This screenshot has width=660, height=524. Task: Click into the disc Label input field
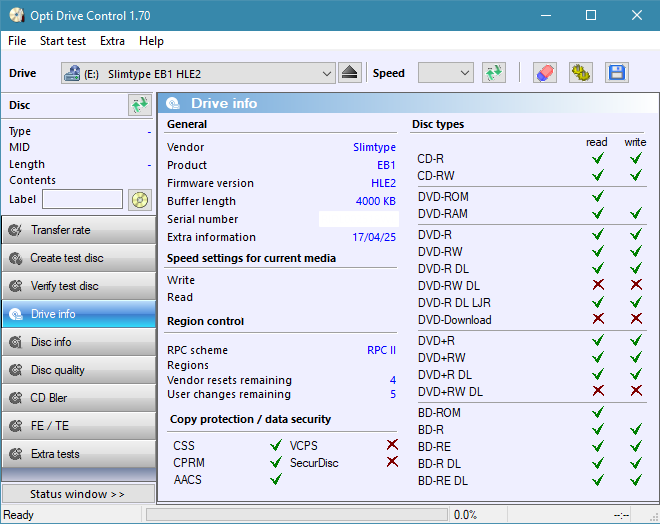tap(82, 199)
